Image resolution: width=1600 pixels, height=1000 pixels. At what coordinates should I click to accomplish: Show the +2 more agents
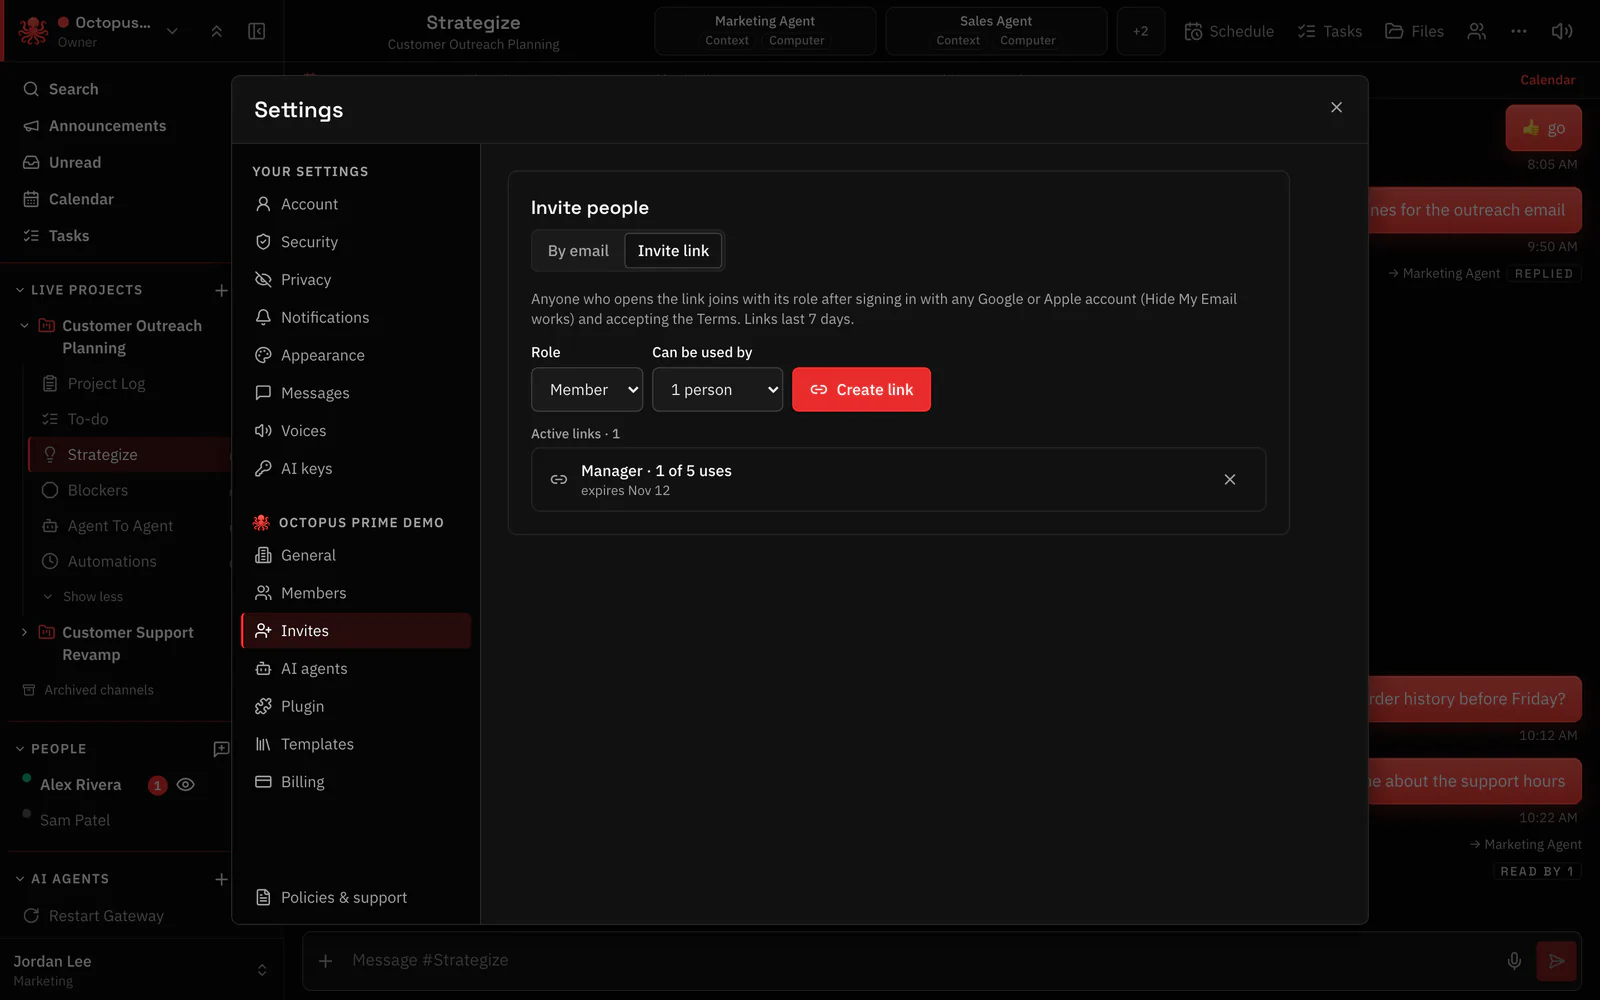pos(1141,31)
